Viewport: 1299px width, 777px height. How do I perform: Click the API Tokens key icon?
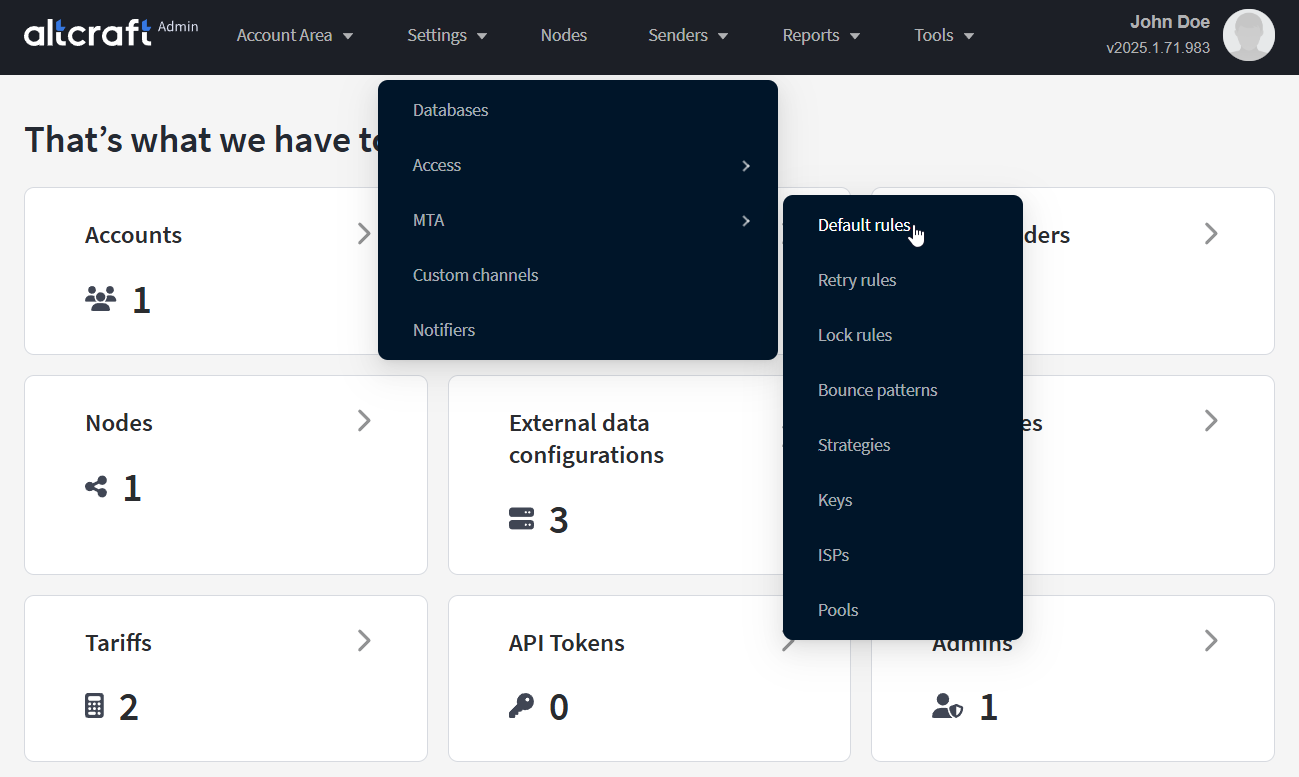point(521,706)
